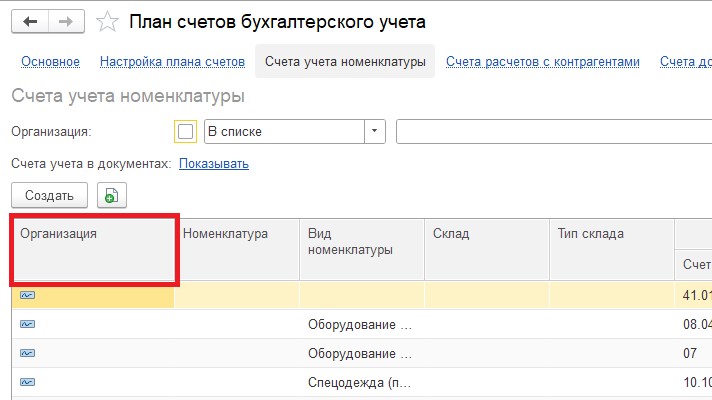Open Счета расчетов с контрагентами tab
Screen dimensions: 712x400
point(543,62)
